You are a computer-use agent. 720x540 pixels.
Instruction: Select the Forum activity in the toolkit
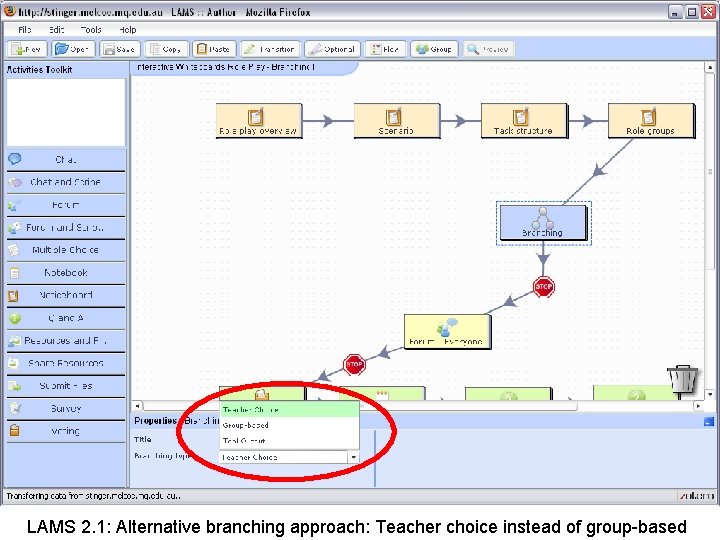[x=66, y=205]
